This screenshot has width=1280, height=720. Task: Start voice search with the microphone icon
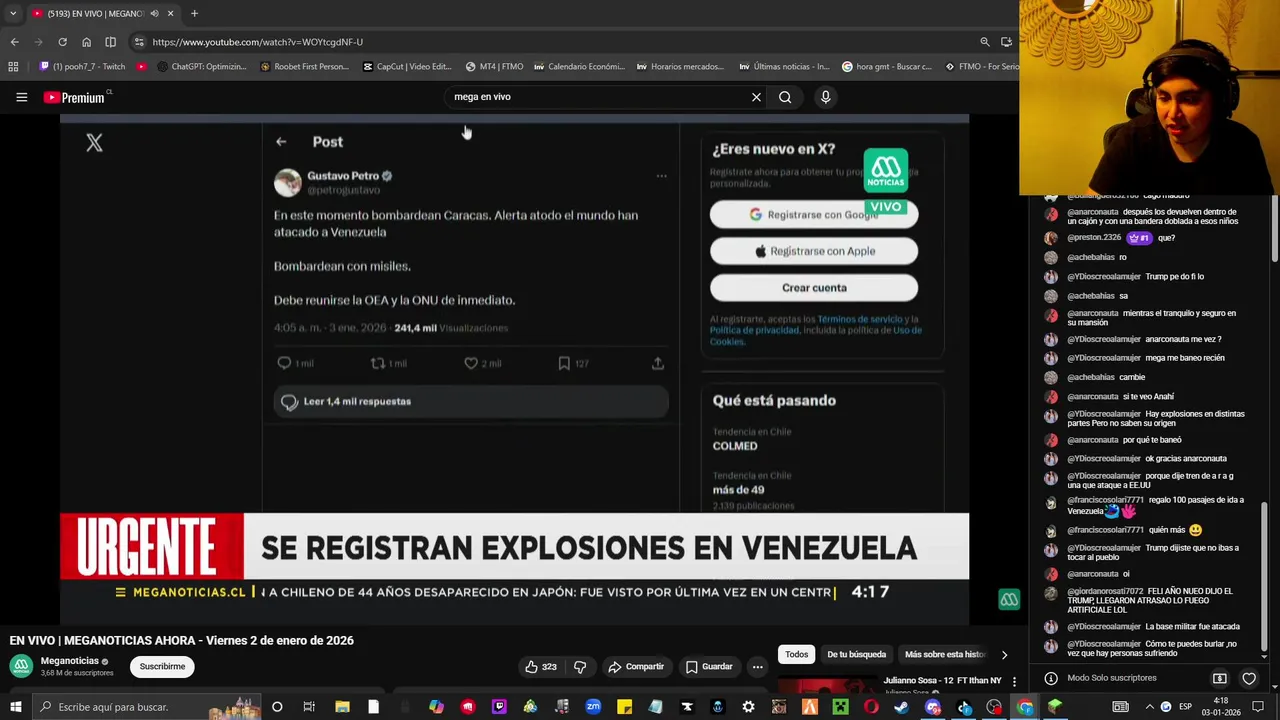click(x=825, y=97)
